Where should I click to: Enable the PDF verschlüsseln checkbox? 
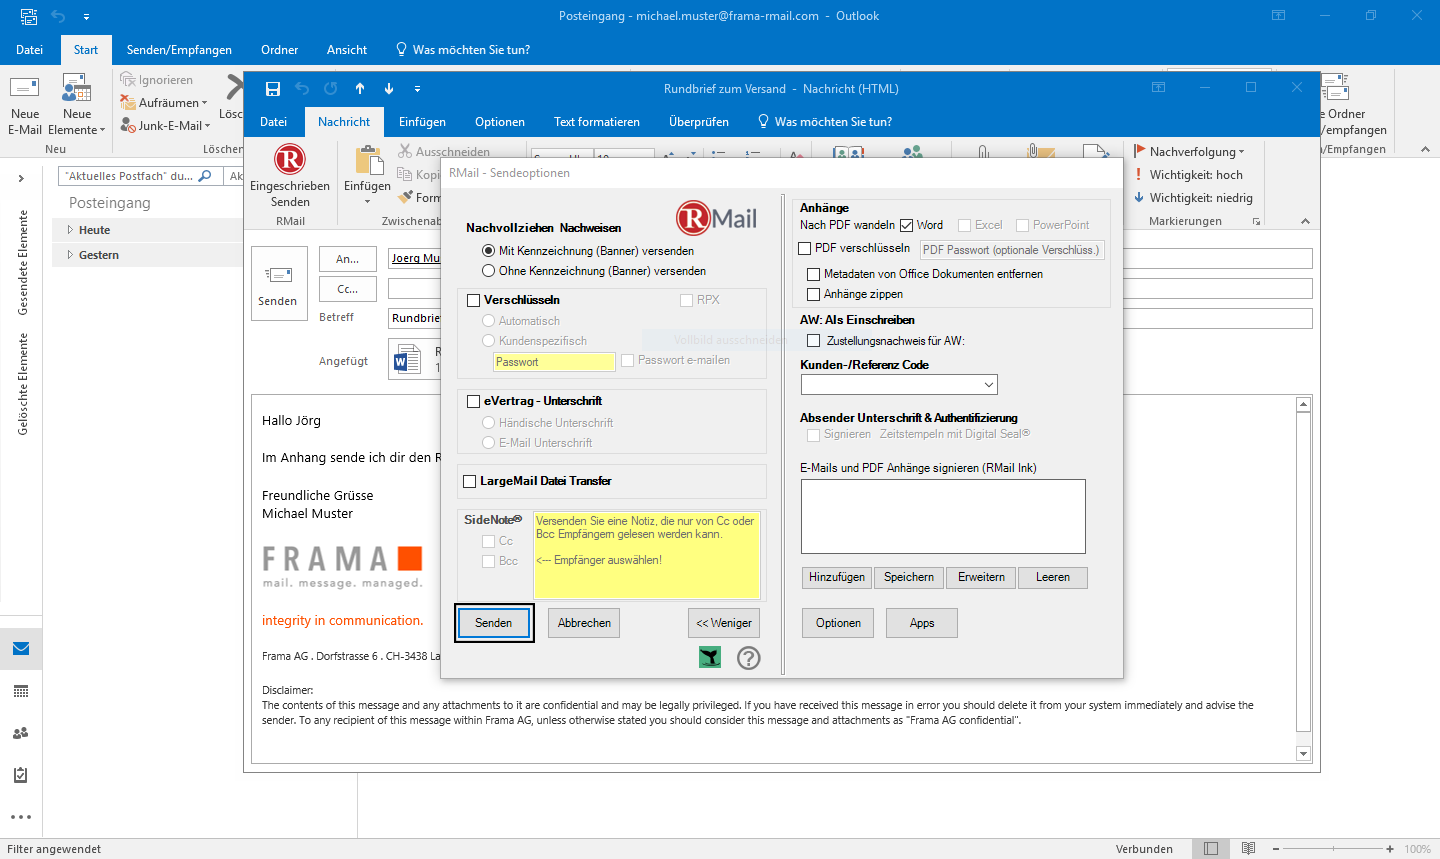805,248
